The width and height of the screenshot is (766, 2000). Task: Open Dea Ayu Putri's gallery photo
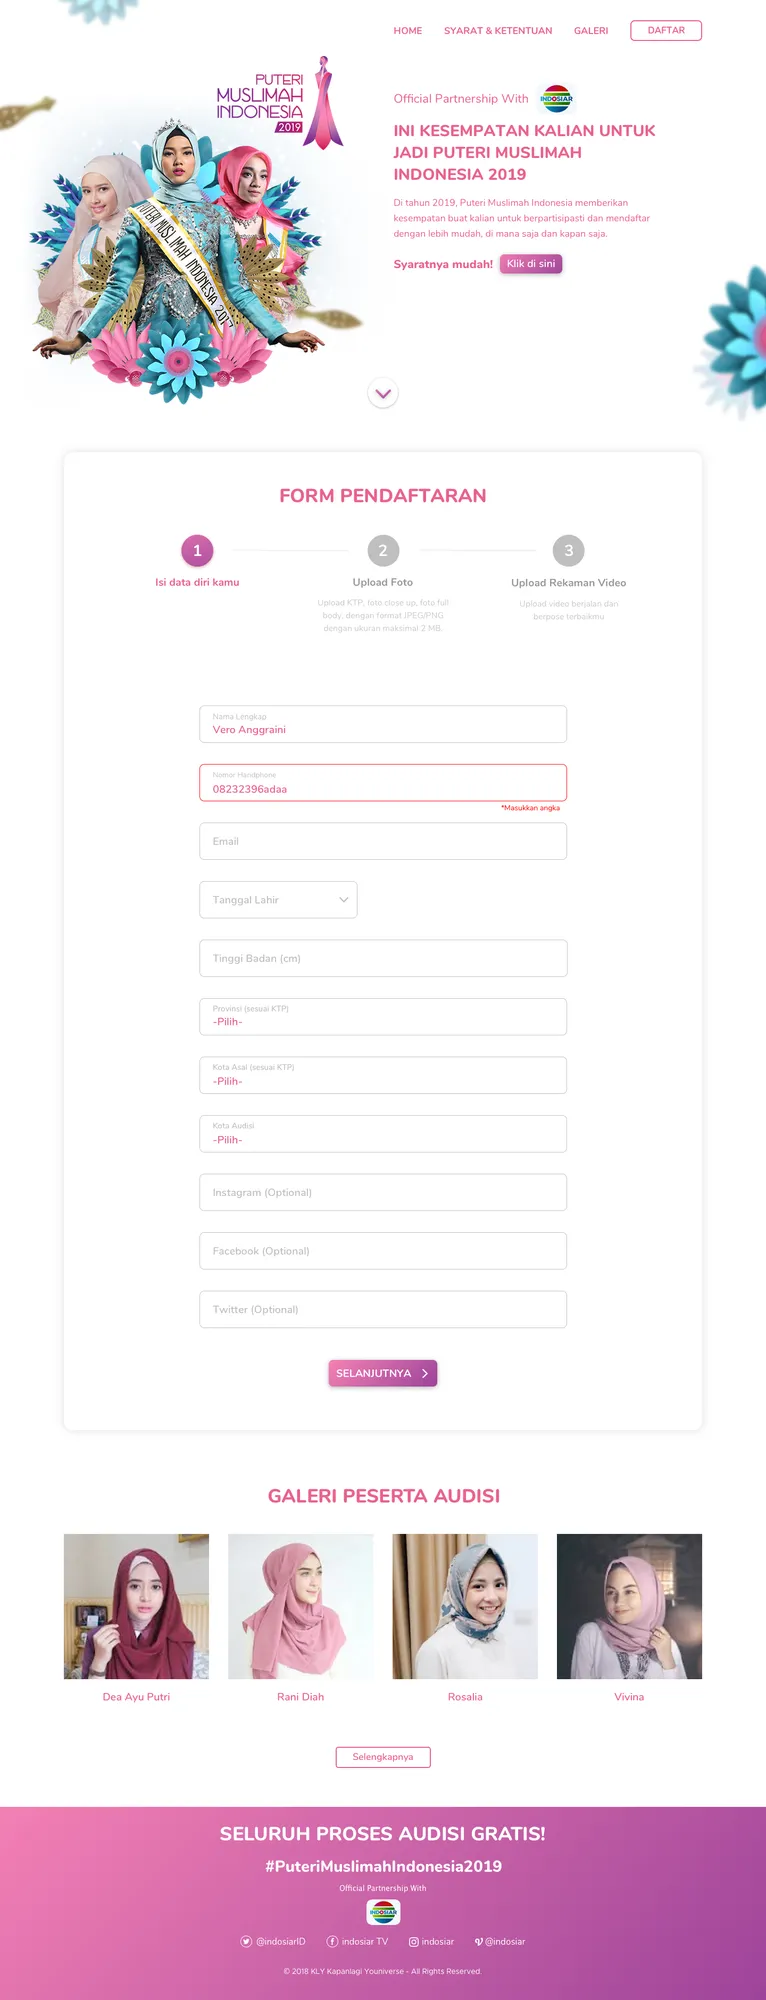tap(136, 1606)
